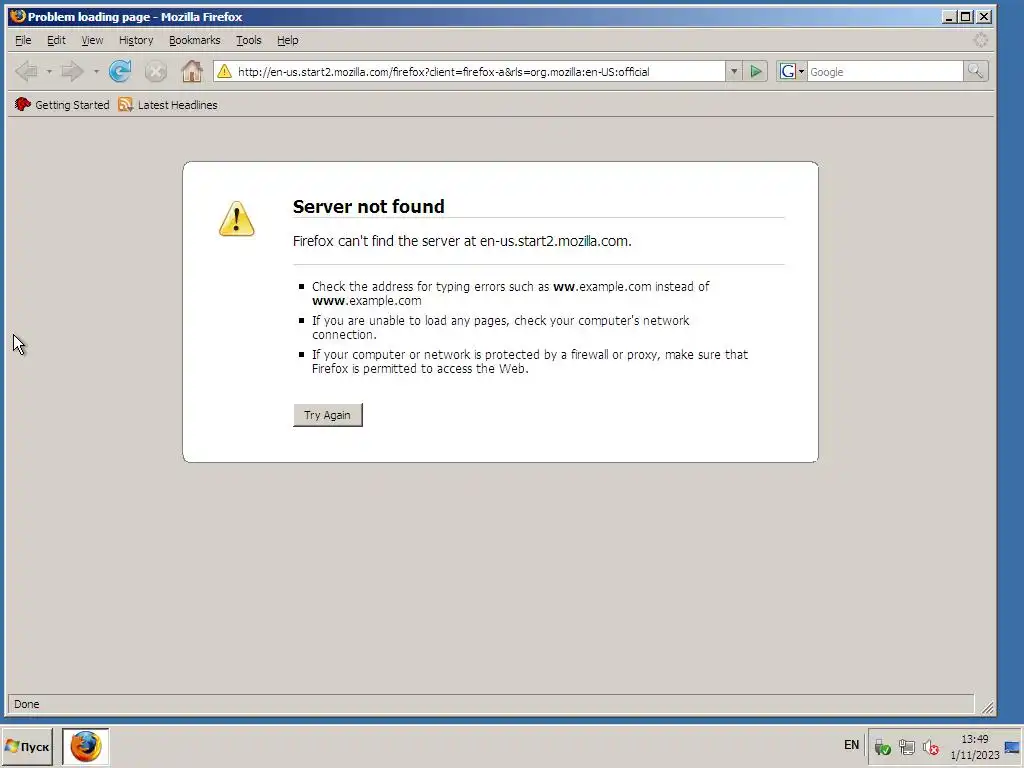Open the Google search engine selector

(792, 71)
